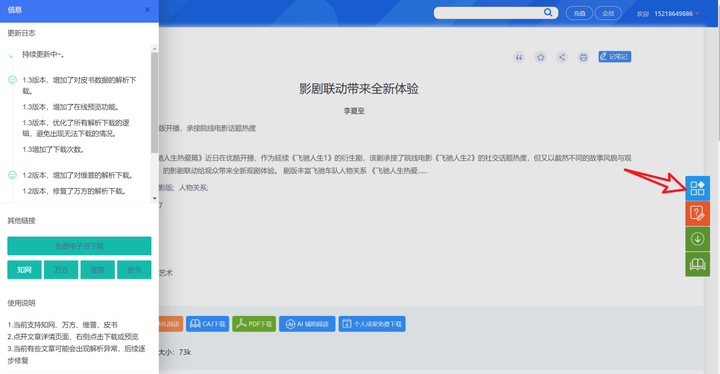Click the CAJ下载 button
Screen dimensions: 720x374
208,324
